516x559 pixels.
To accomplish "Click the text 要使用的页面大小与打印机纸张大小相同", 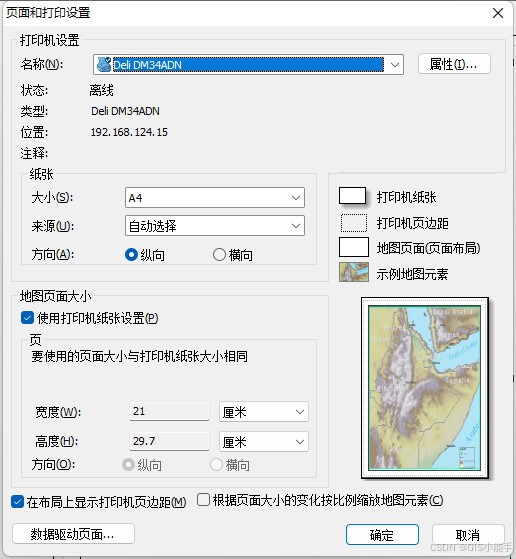I will 139,356.
